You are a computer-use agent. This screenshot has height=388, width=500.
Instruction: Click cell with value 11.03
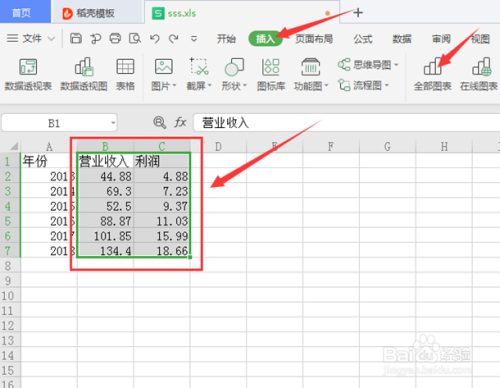coord(162,221)
